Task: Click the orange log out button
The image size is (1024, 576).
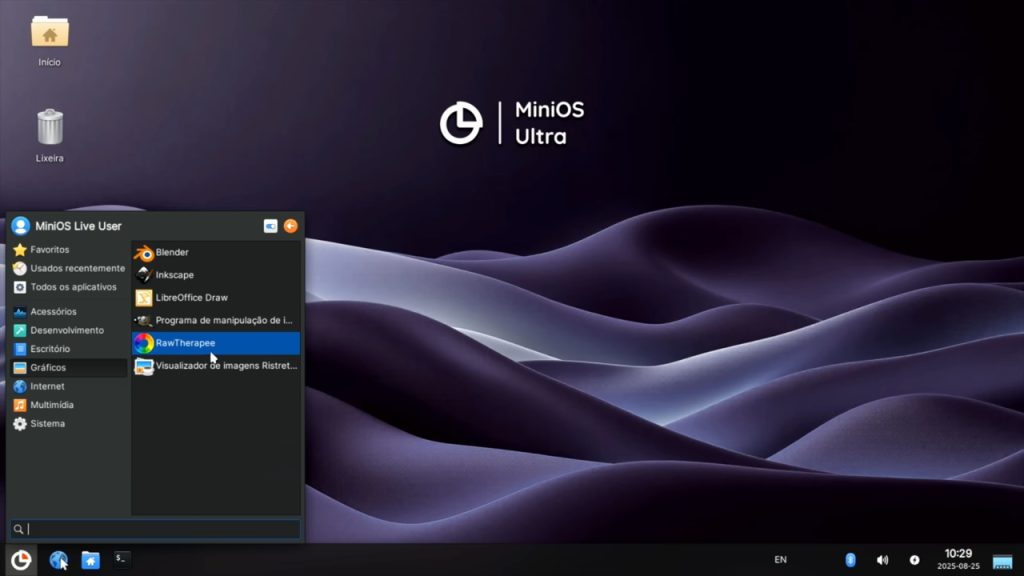Action: 291,226
